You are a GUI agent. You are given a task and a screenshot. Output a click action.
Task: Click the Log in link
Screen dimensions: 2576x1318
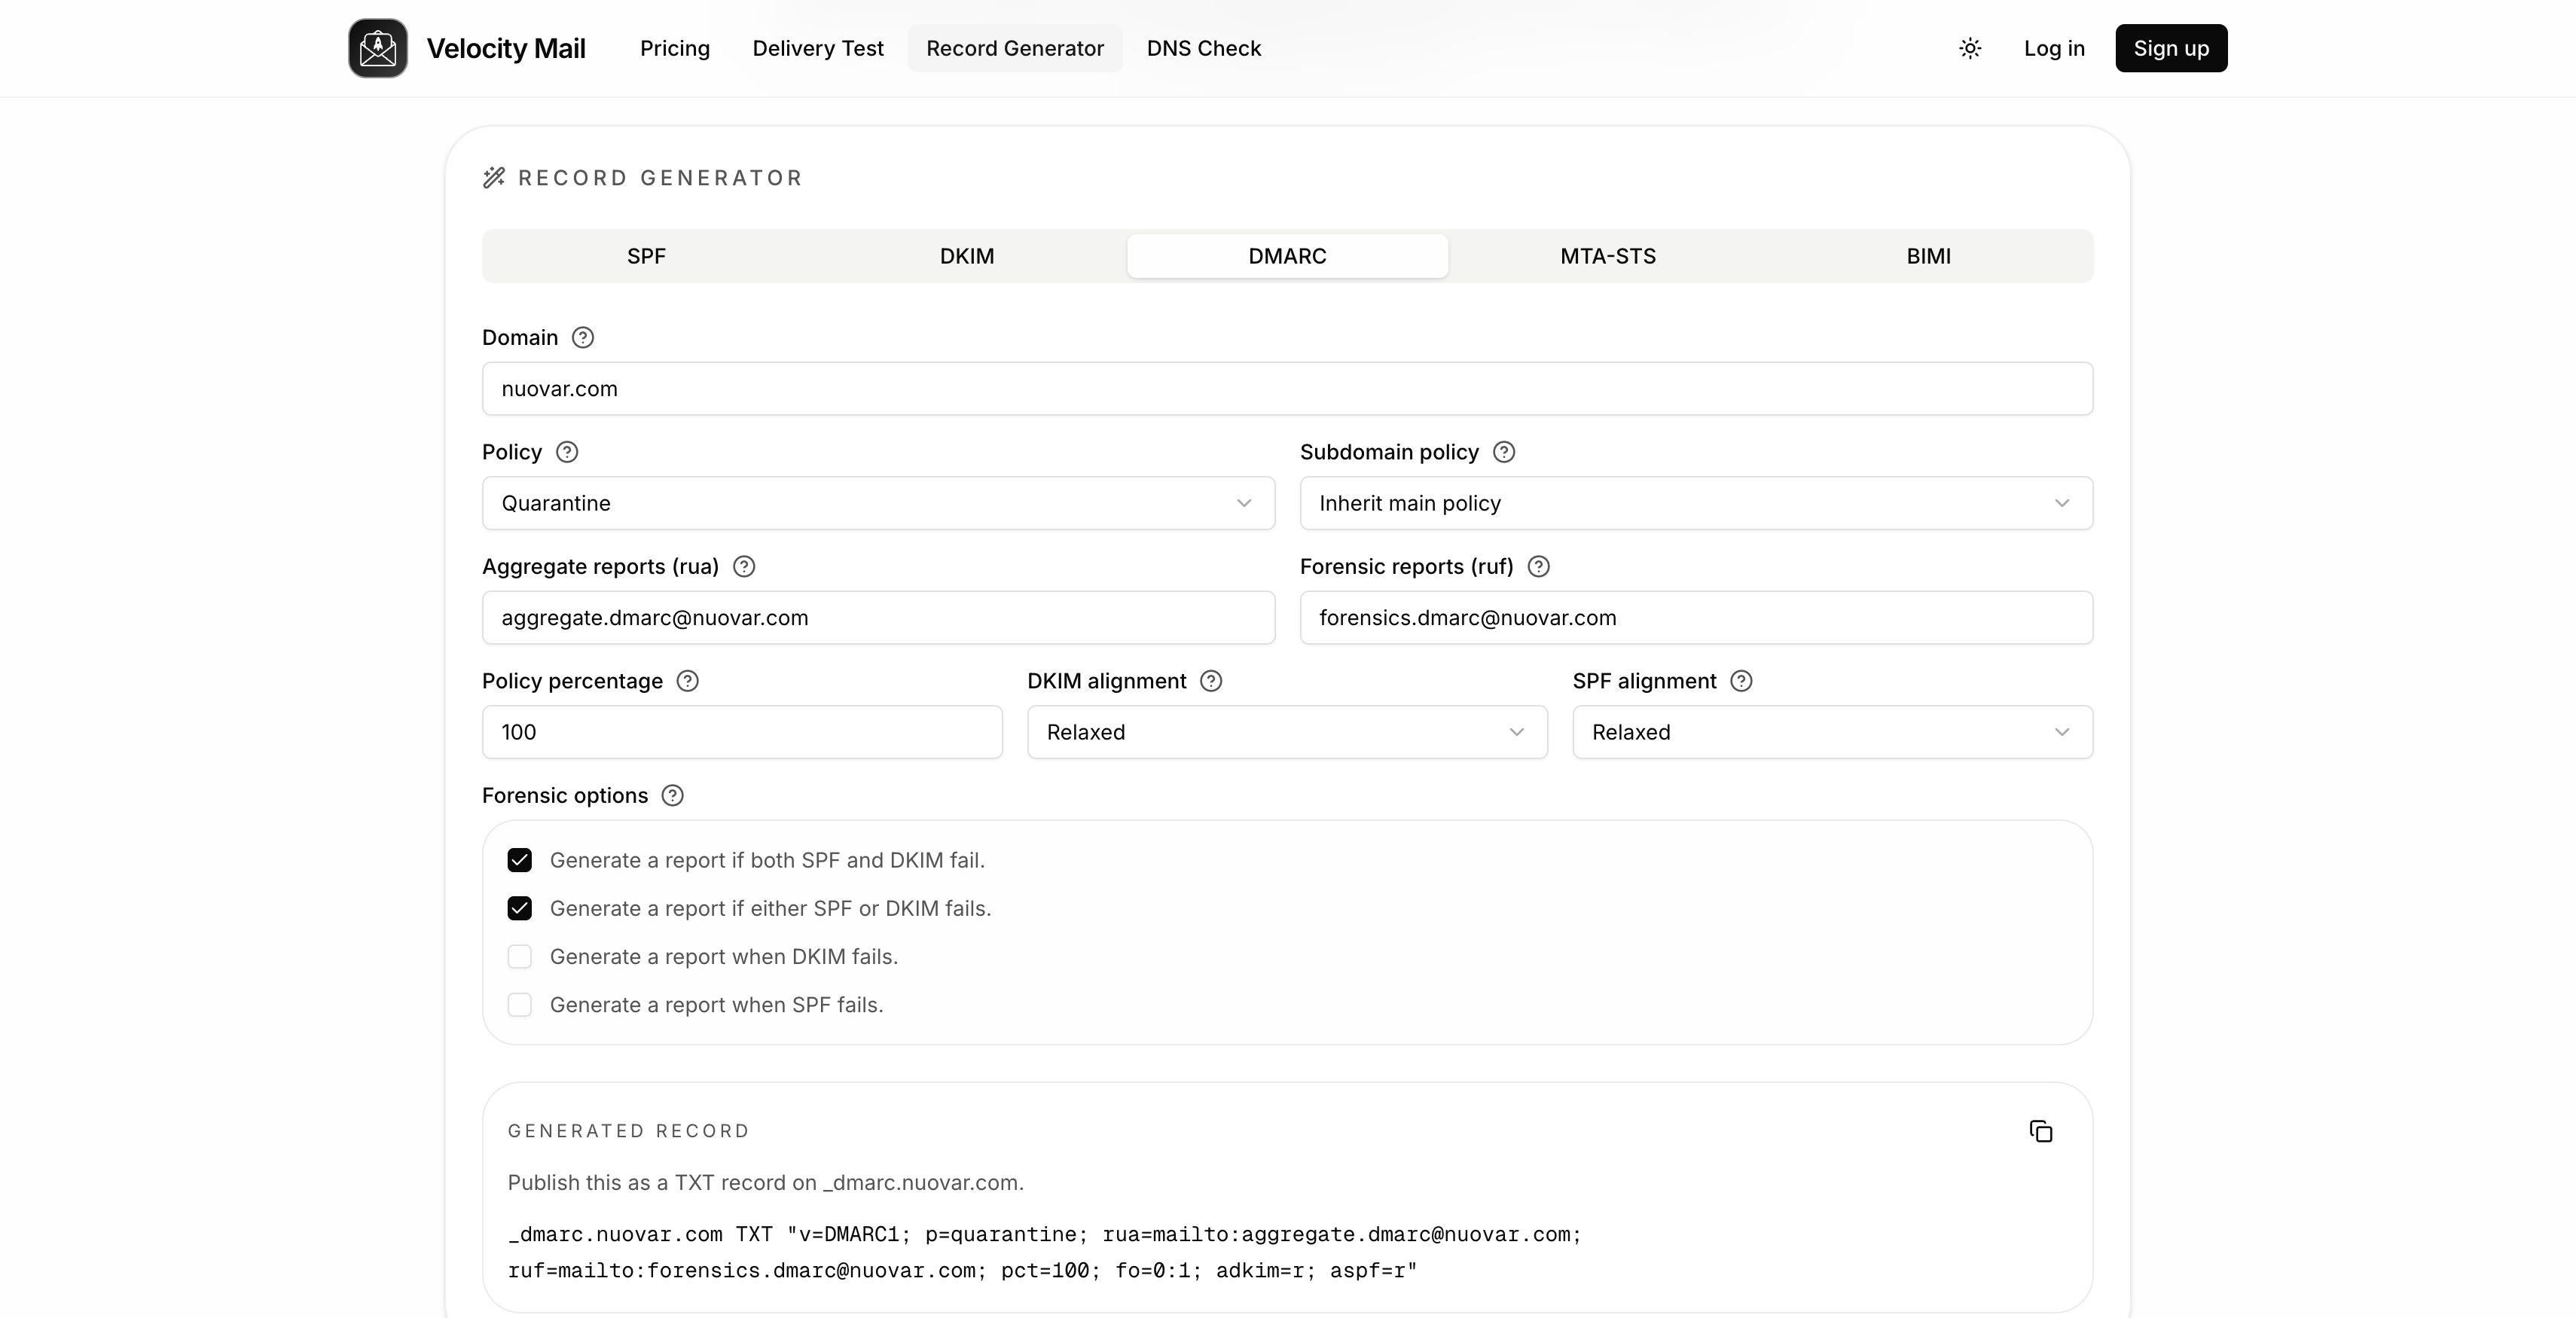2054,48
